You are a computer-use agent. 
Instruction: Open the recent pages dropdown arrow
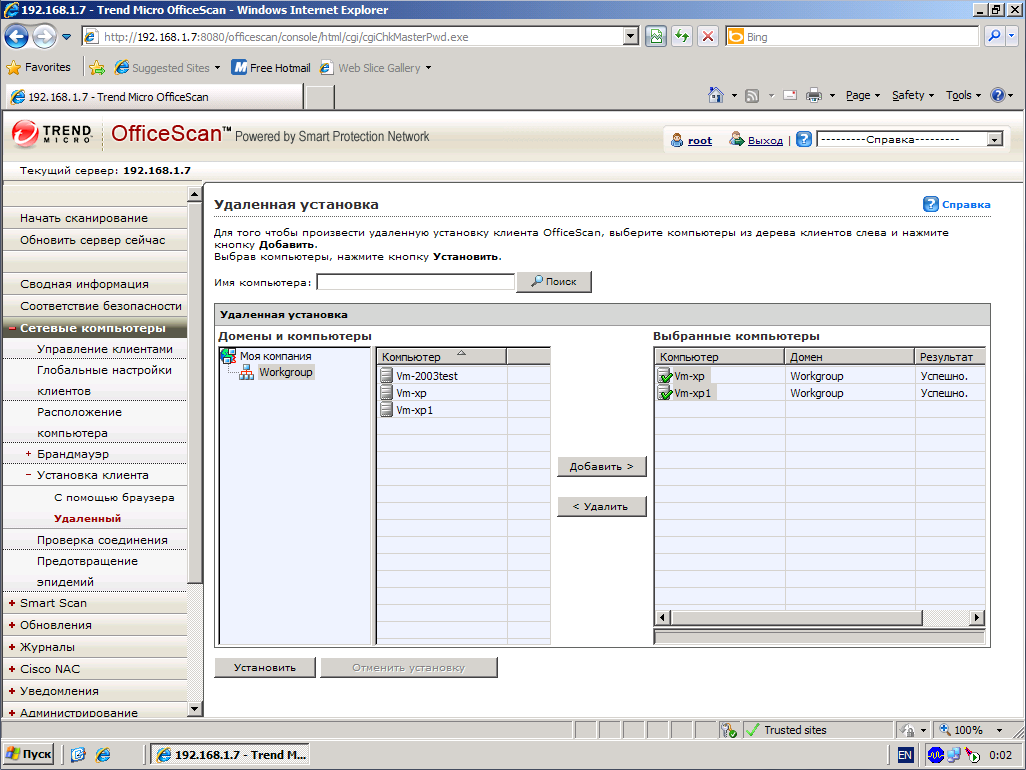pyautogui.click(x=67, y=37)
